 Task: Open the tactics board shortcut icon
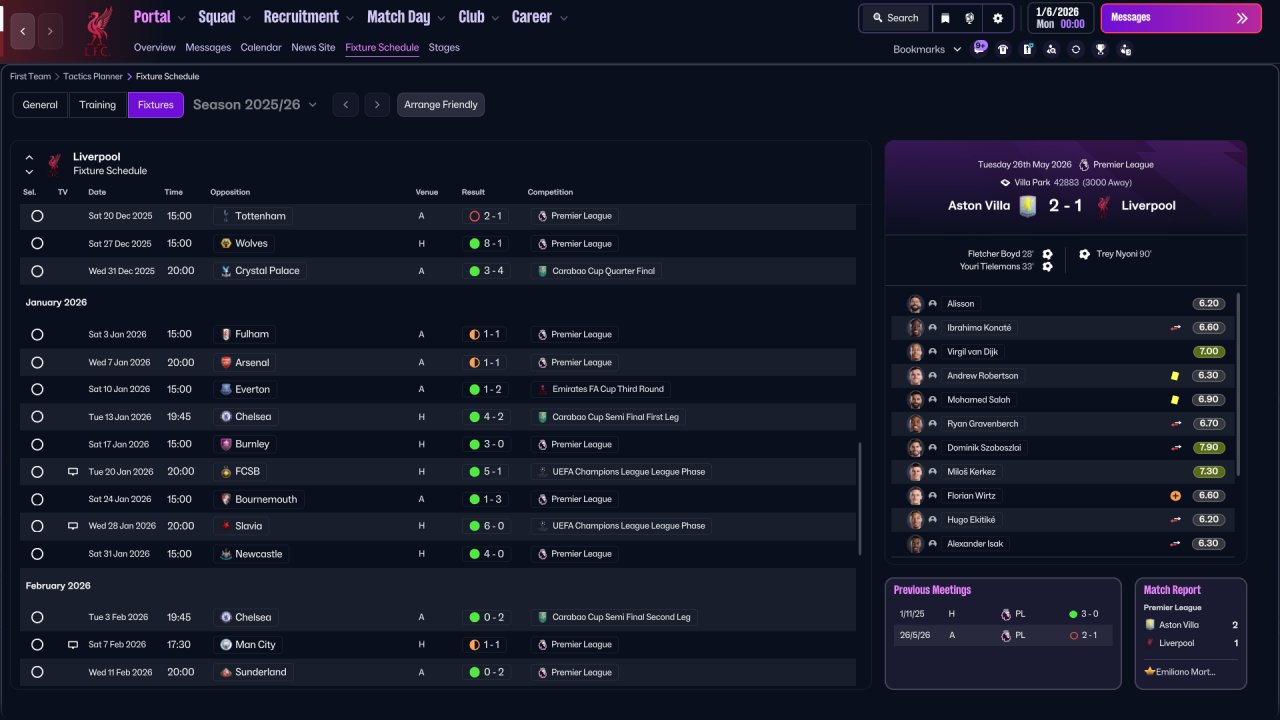tap(1027, 49)
